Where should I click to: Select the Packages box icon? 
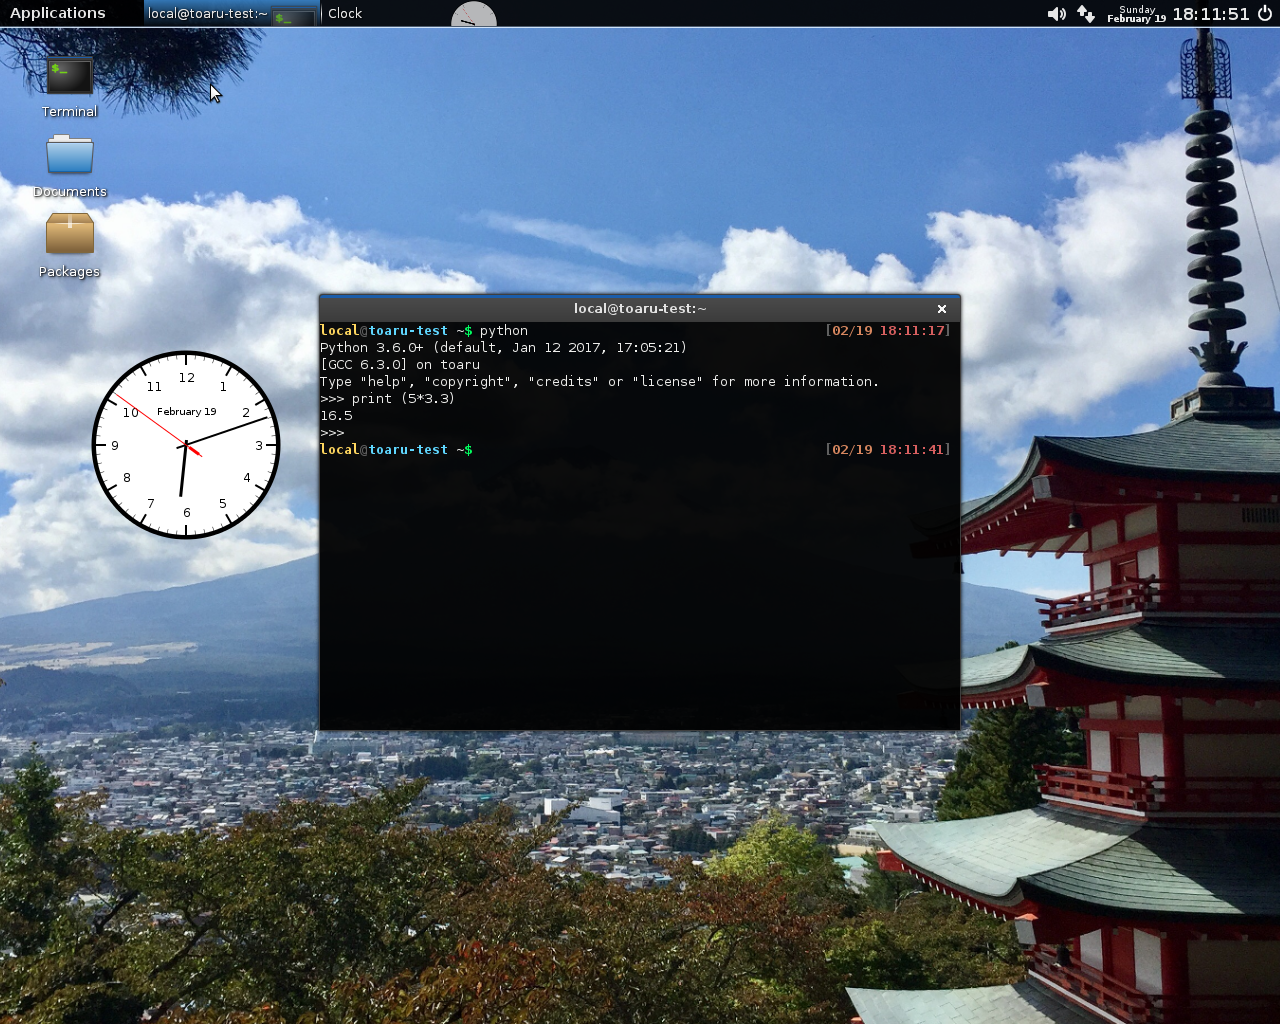69,246
